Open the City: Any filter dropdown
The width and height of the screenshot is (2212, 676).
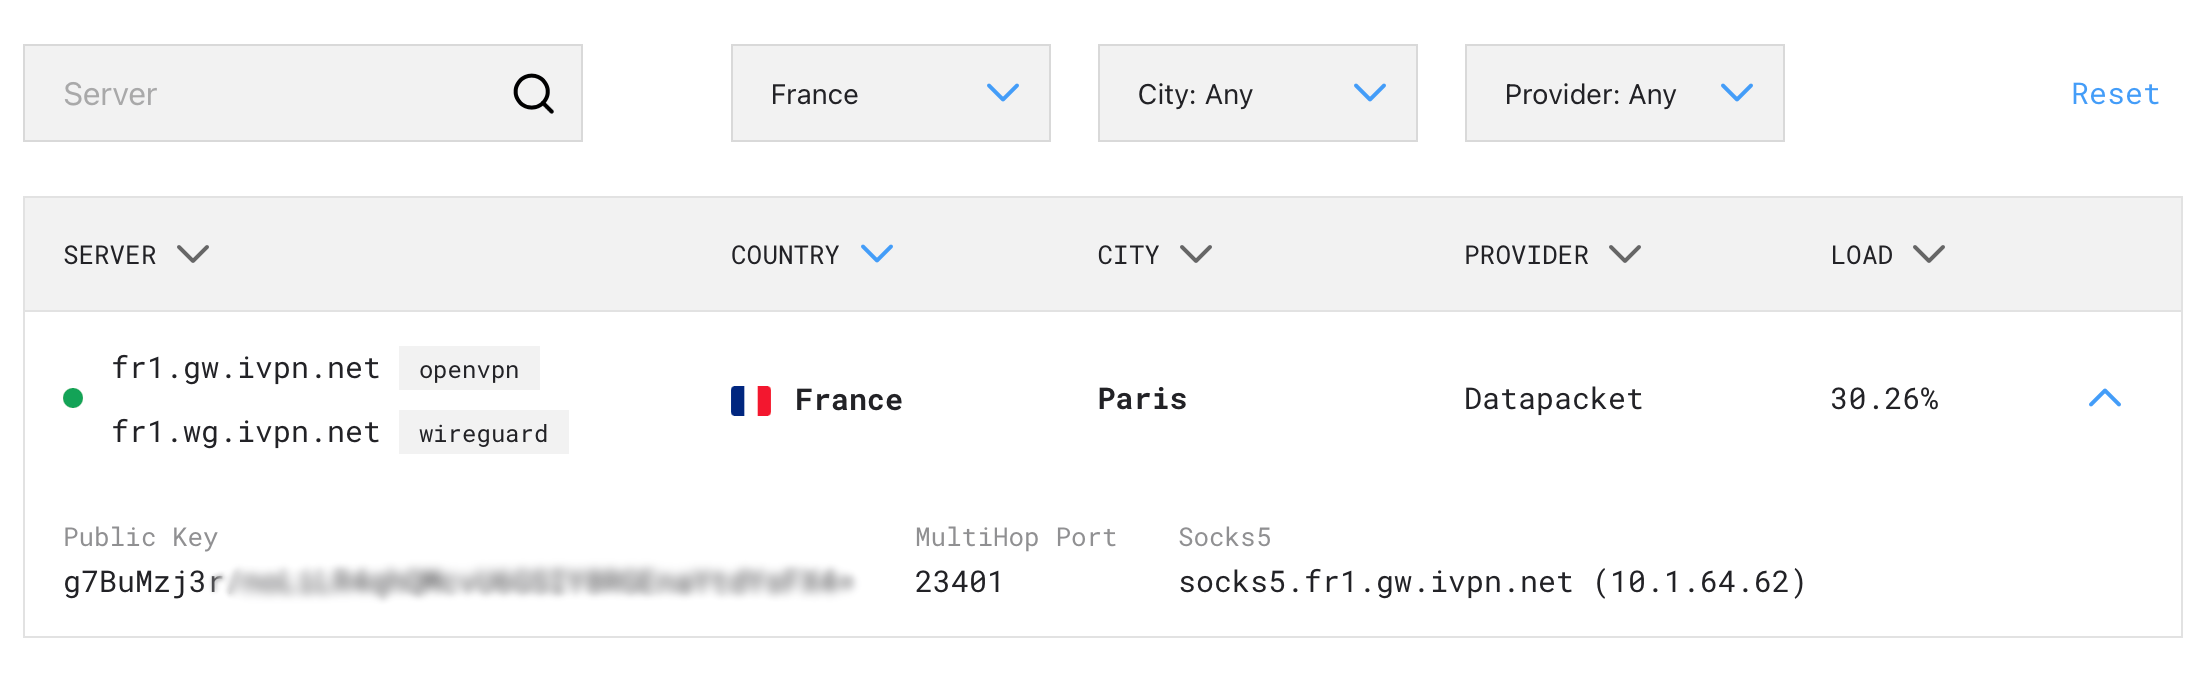[1257, 93]
